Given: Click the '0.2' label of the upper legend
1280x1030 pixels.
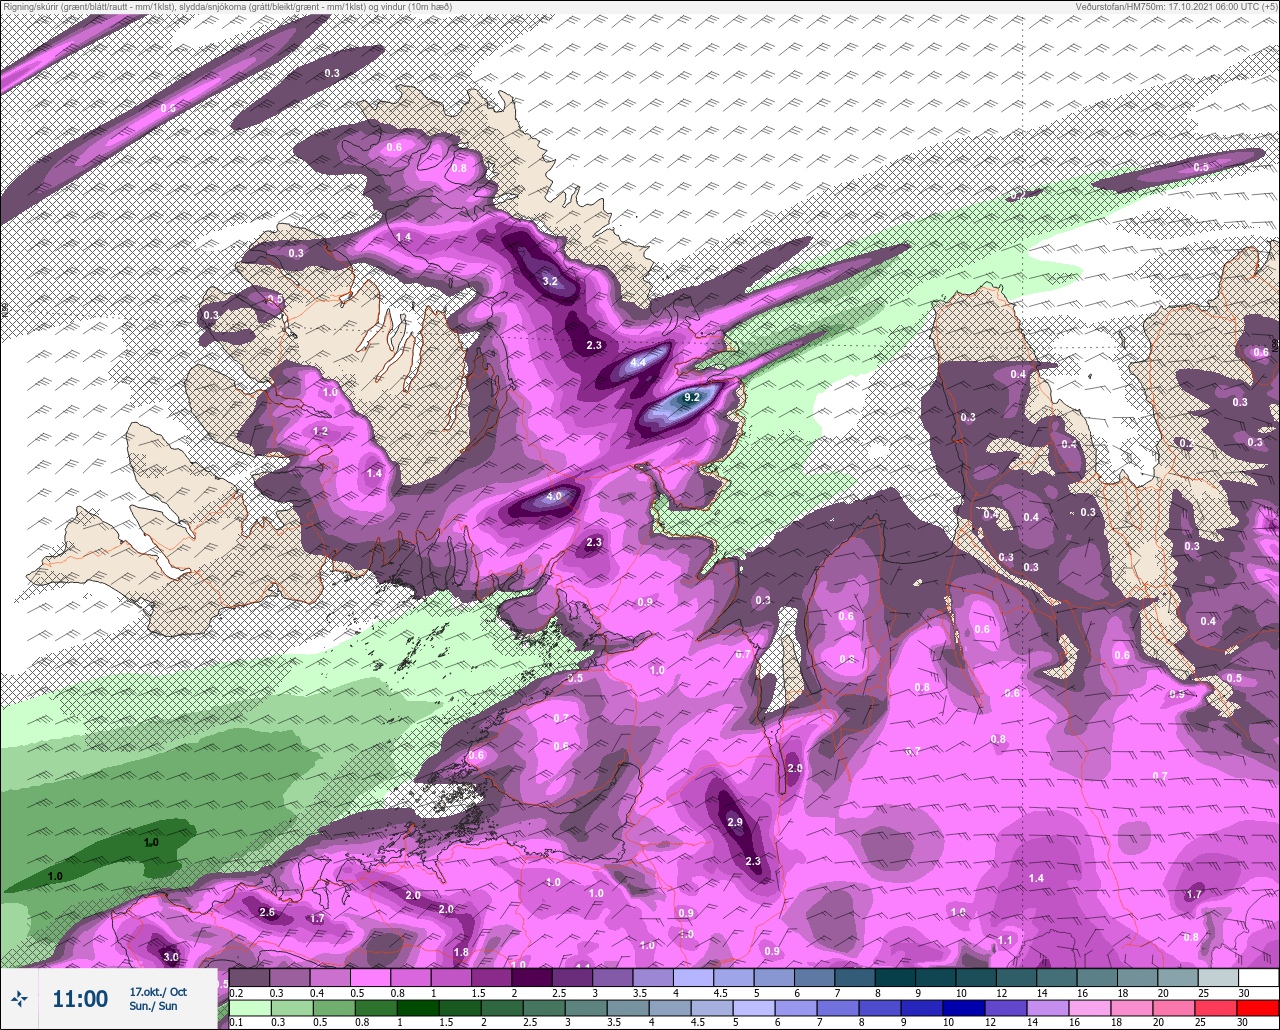Looking at the screenshot, I should [235, 992].
